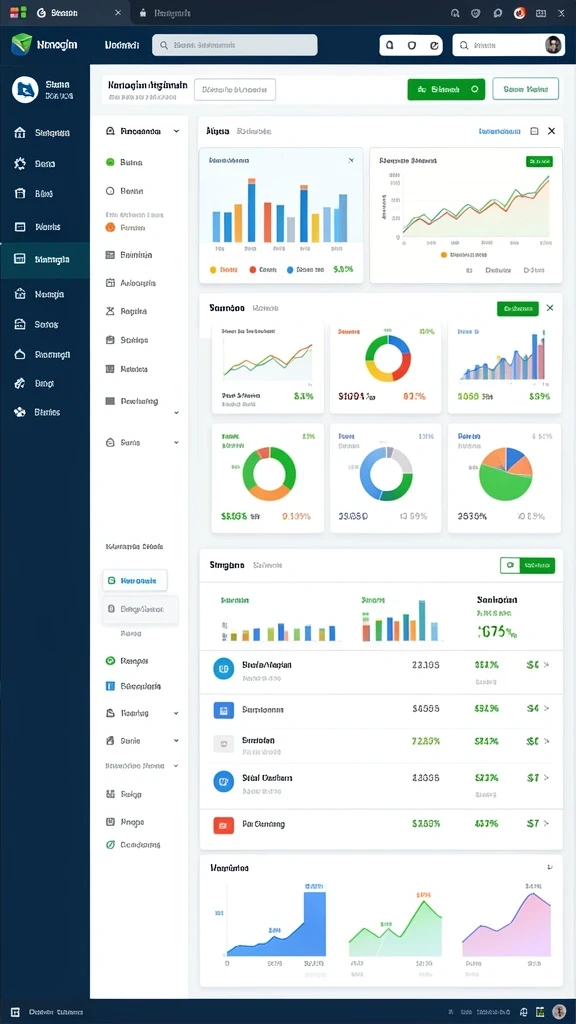Select the highlighted item in dark sidebar

coord(45,260)
